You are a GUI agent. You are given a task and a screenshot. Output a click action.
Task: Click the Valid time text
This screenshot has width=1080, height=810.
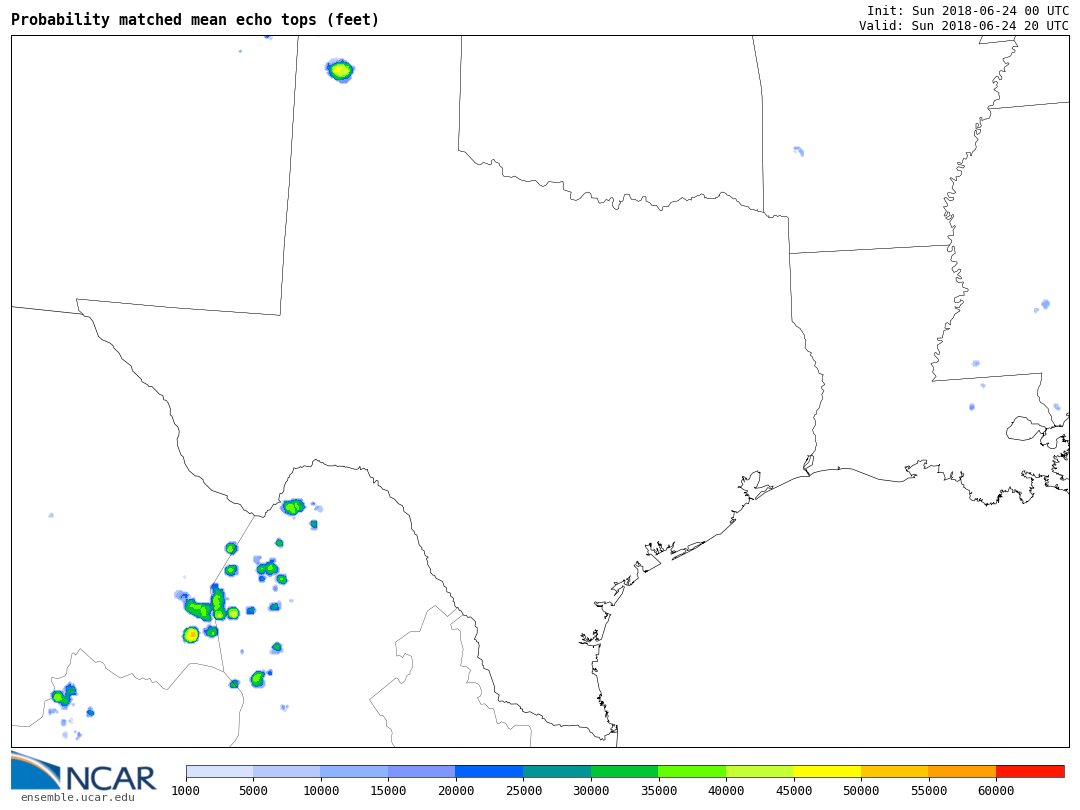click(x=963, y=26)
